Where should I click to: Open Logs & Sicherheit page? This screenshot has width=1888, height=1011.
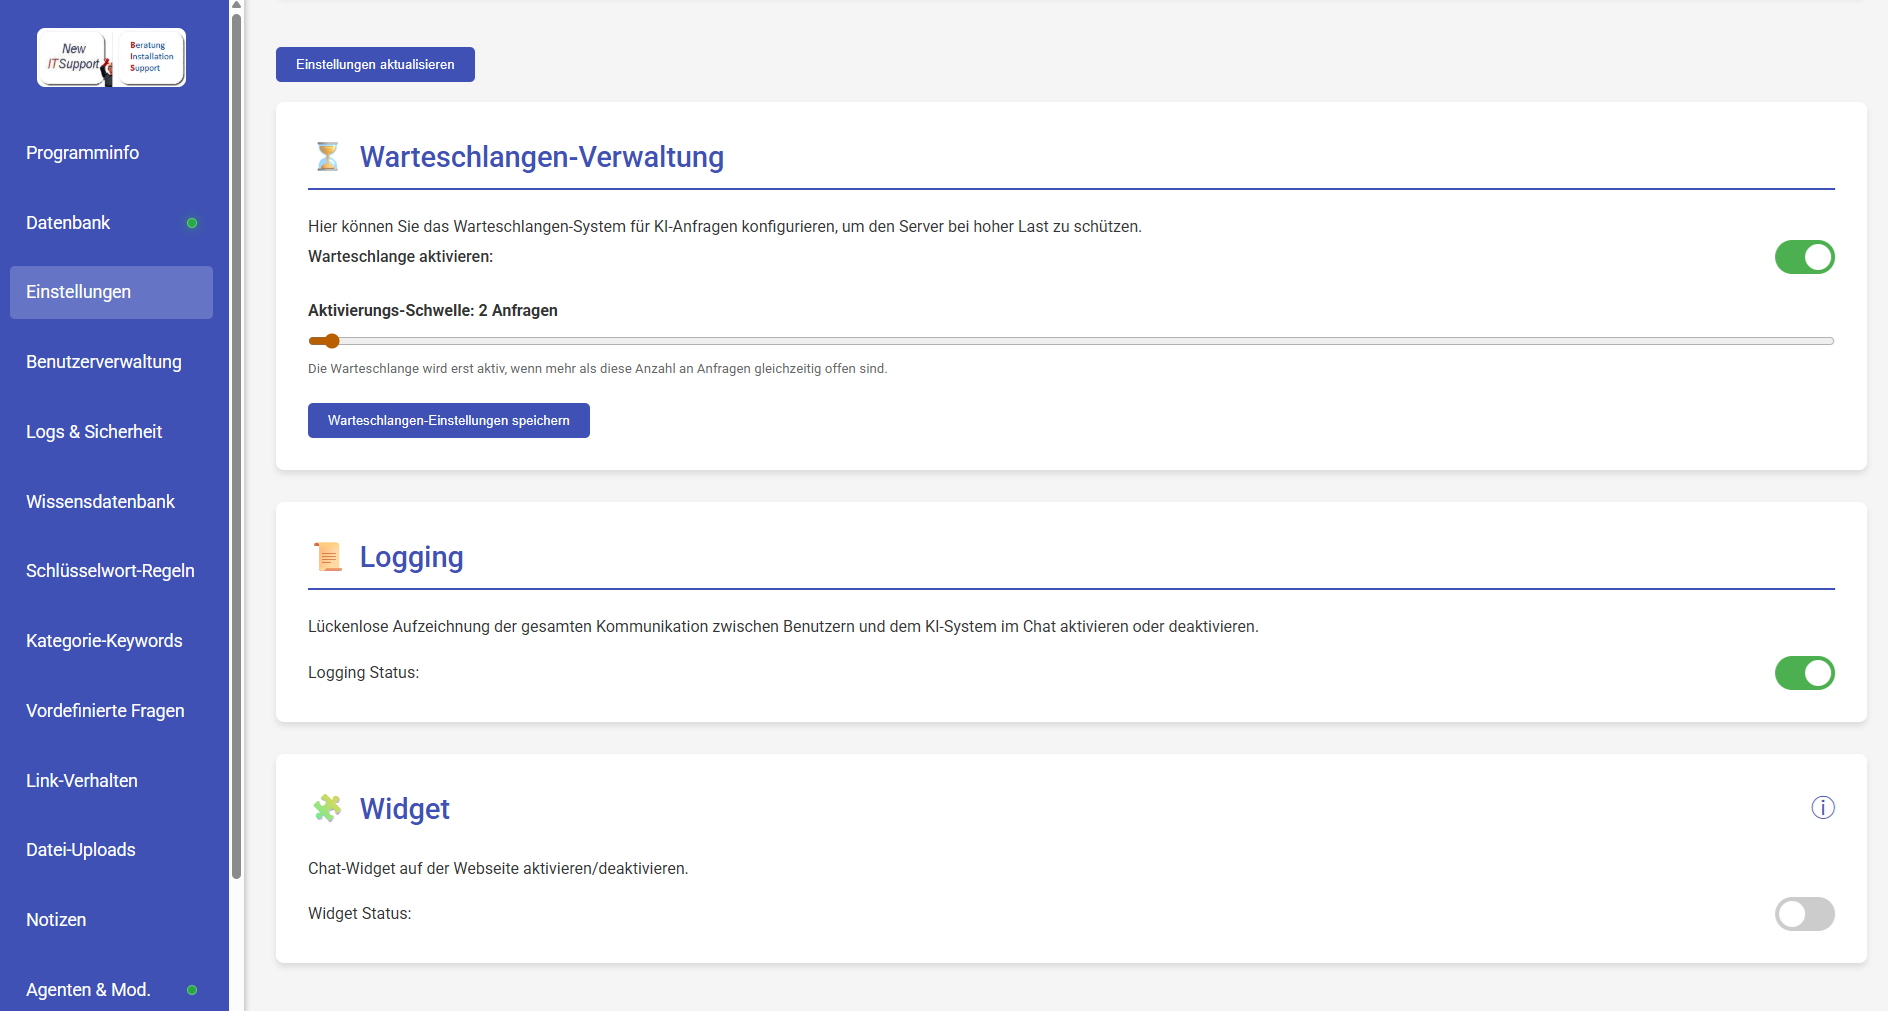[x=94, y=432]
